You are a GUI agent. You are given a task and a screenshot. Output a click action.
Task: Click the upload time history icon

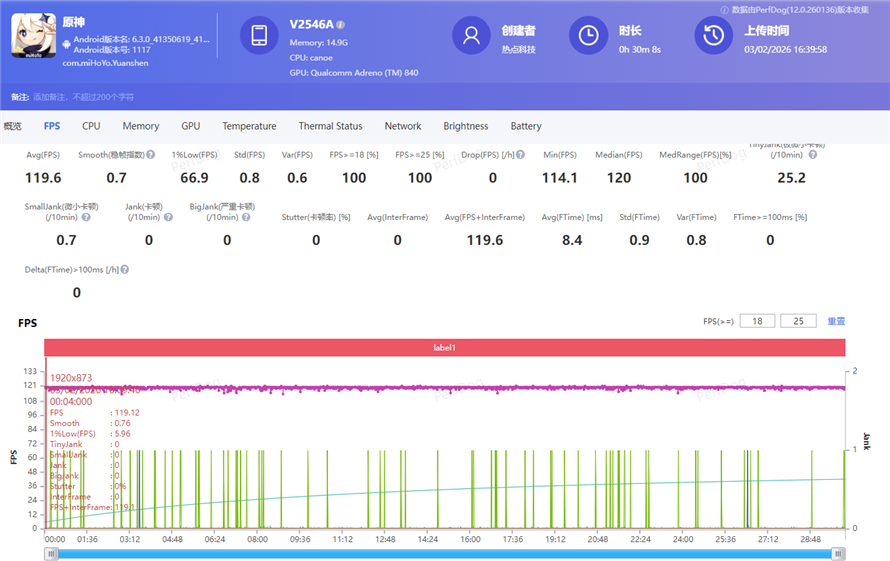point(714,36)
